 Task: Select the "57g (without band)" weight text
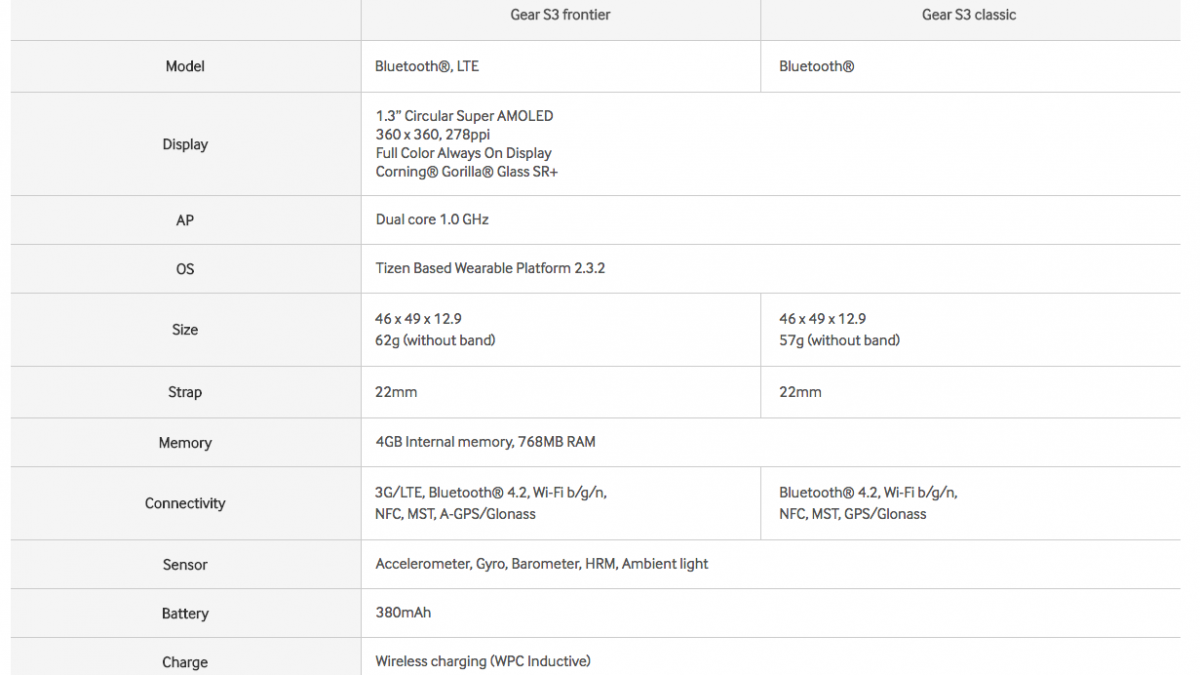[839, 340]
